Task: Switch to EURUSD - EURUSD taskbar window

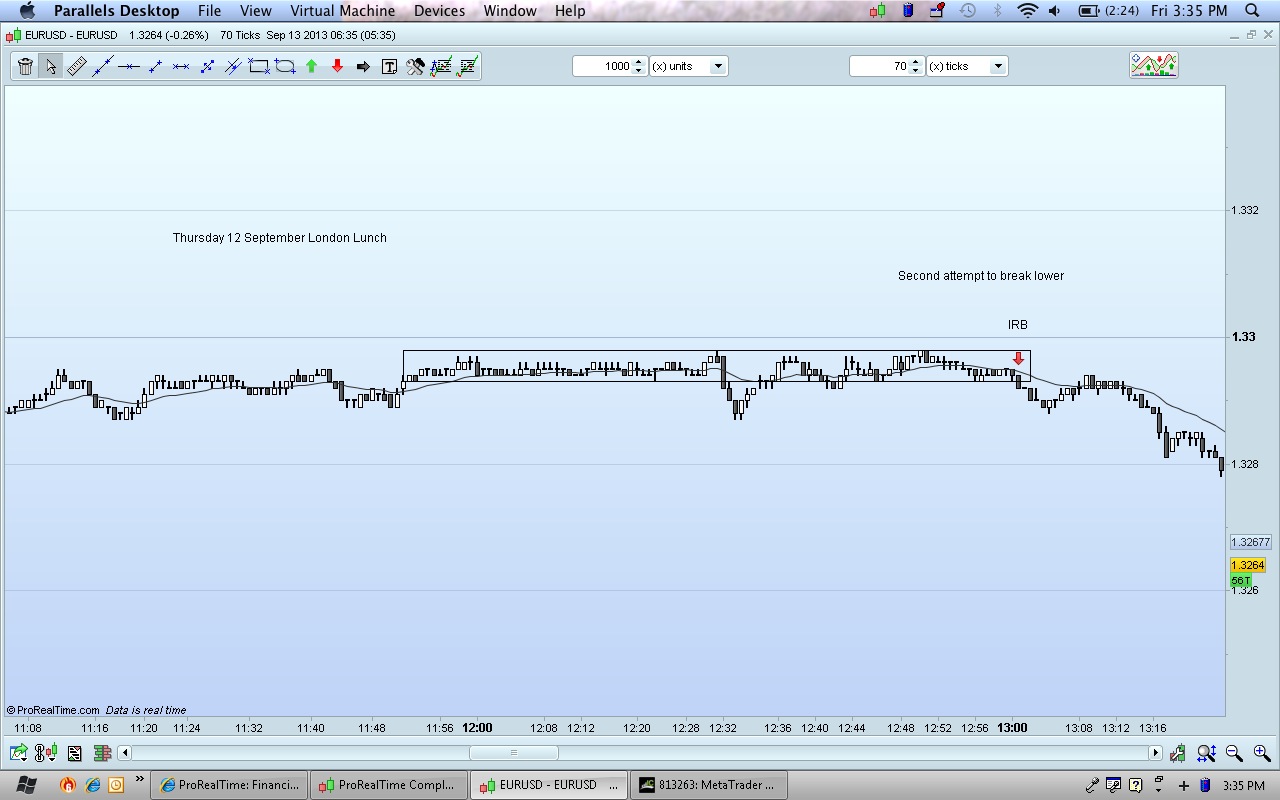Action: pos(548,785)
